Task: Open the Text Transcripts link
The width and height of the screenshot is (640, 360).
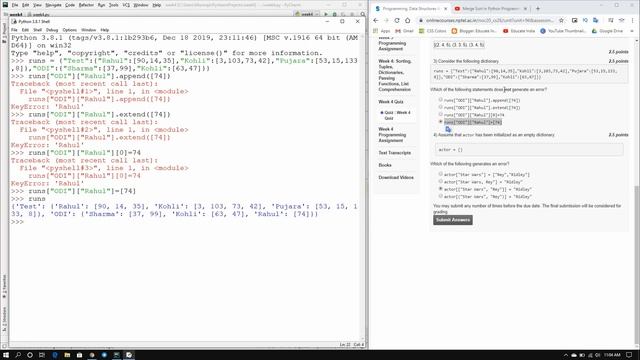Action: coord(395,153)
